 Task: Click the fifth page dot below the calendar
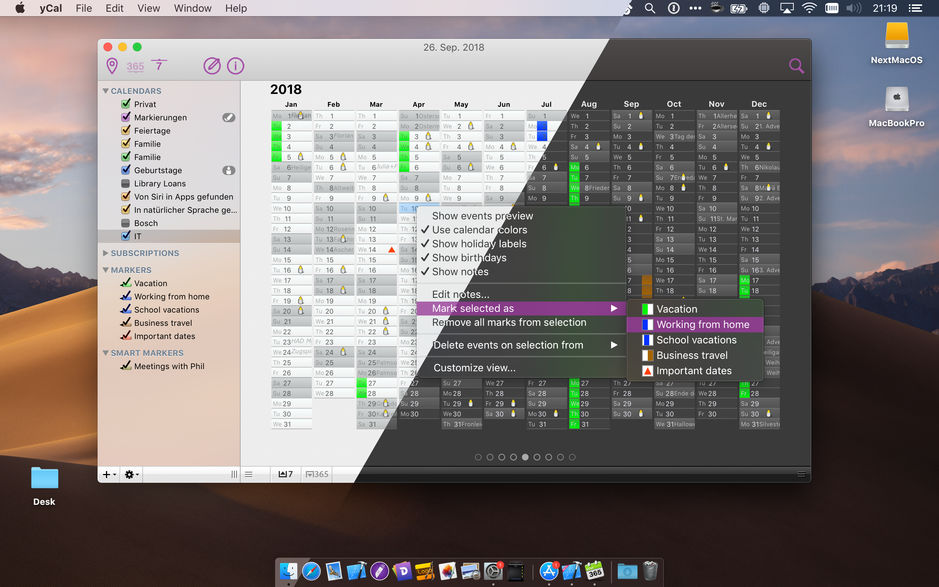pyautogui.click(x=525, y=456)
